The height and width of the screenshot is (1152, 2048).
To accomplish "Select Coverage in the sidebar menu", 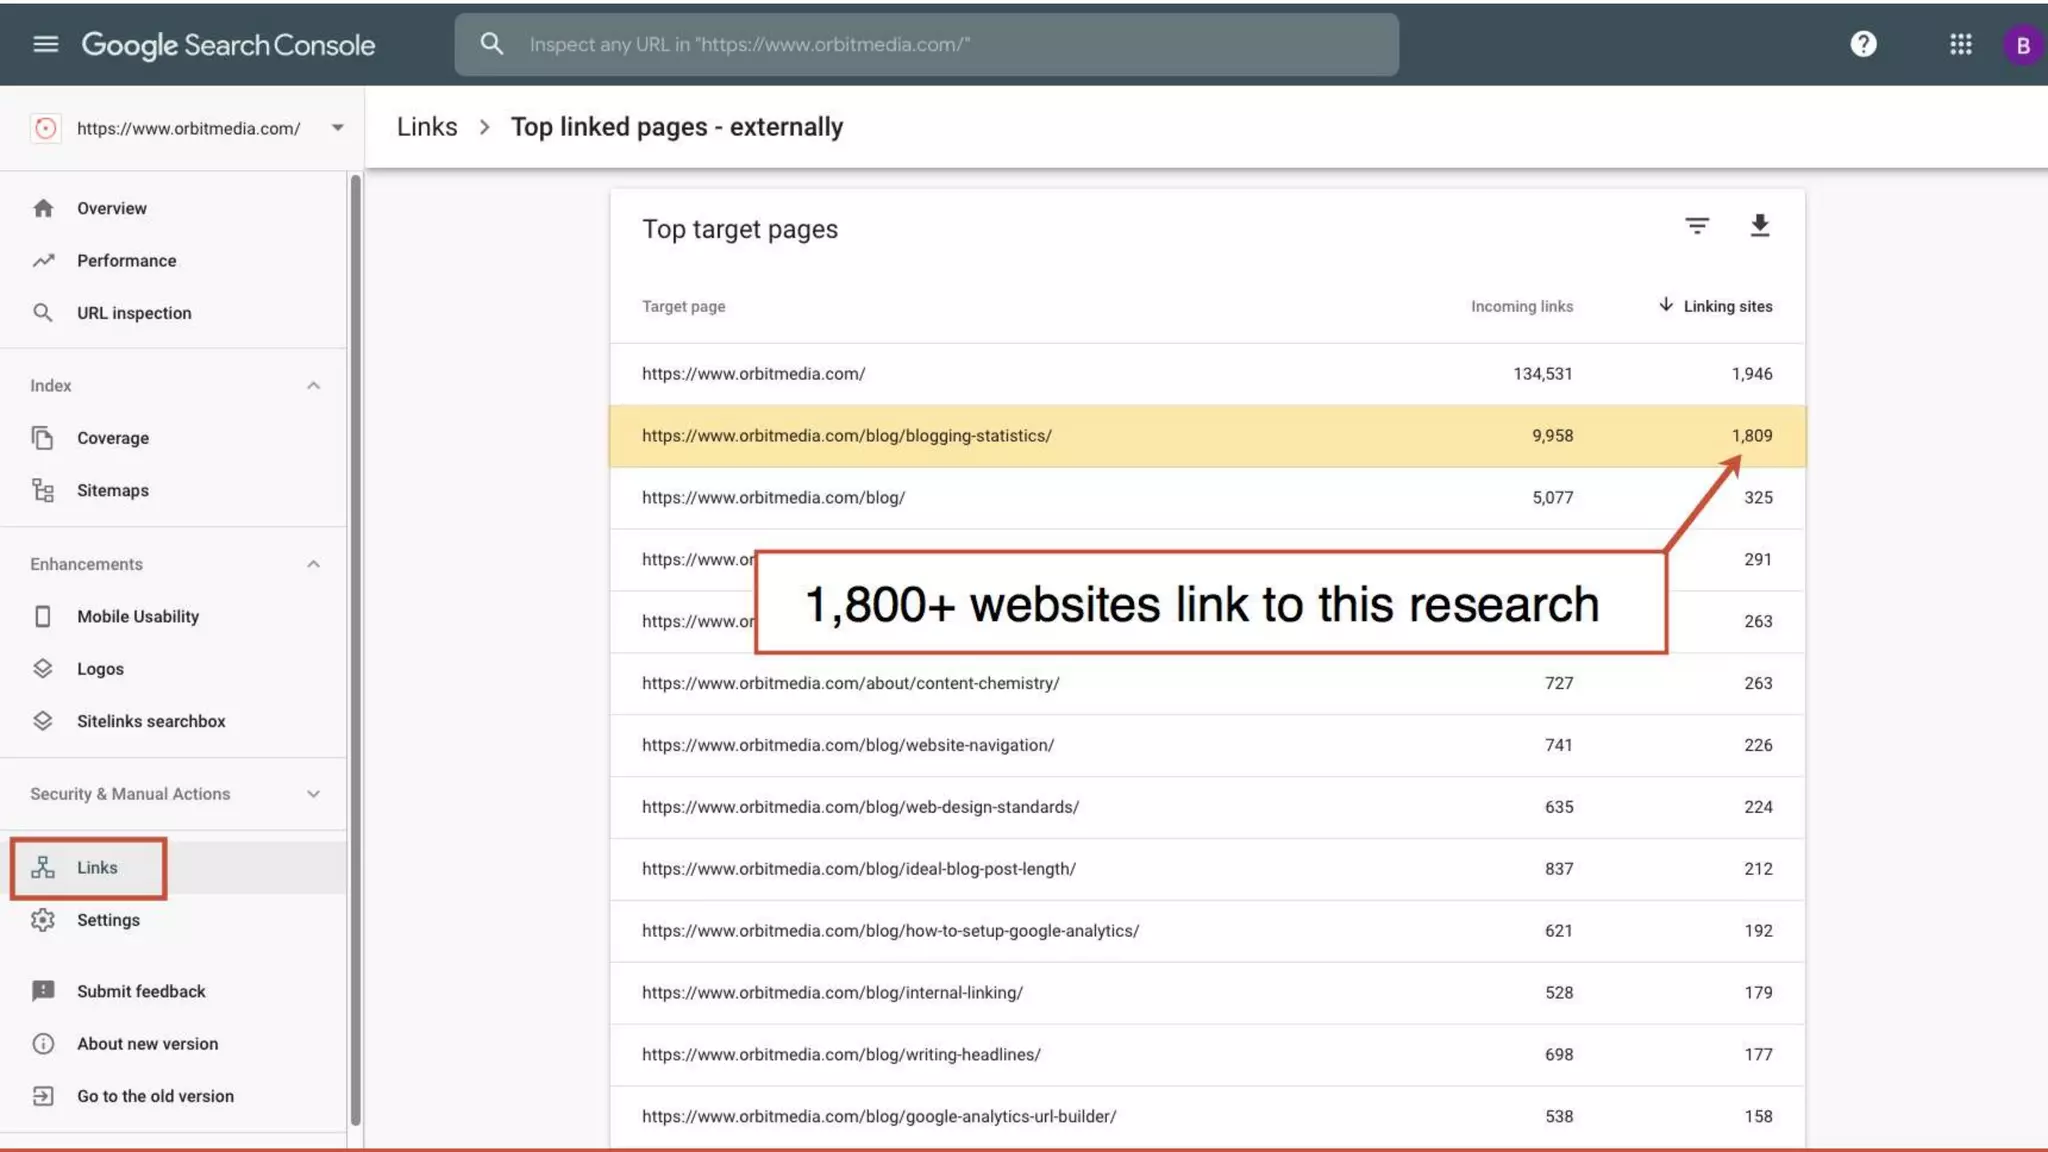I will pos(112,438).
